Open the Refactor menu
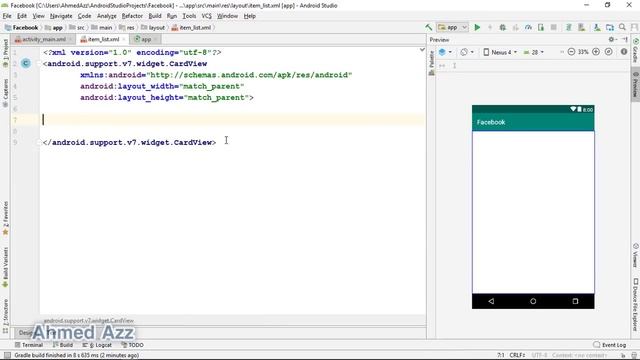The image size is (640, 360). point(132,16)
